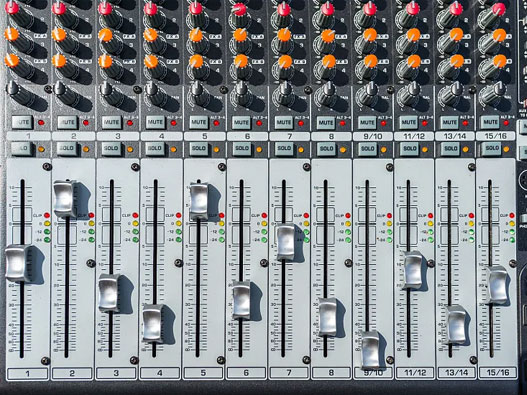Activate SOLO on channel 7
527x395 pixels.
tap(284, 149)
